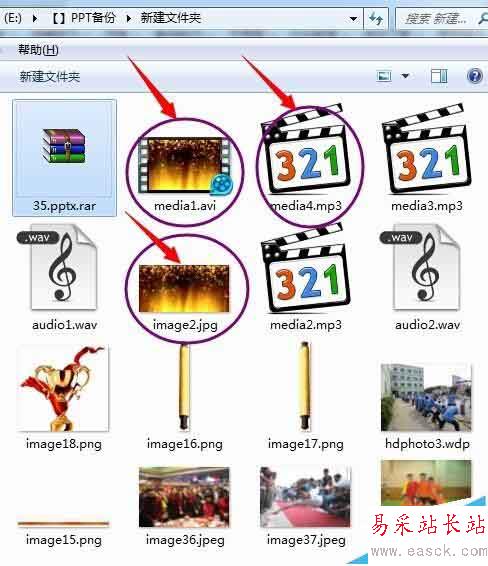Image resolution: width=488 pixels, height=566 pixels.
Task: Click the refresh button beside address bar
Action: coord(375,18)
